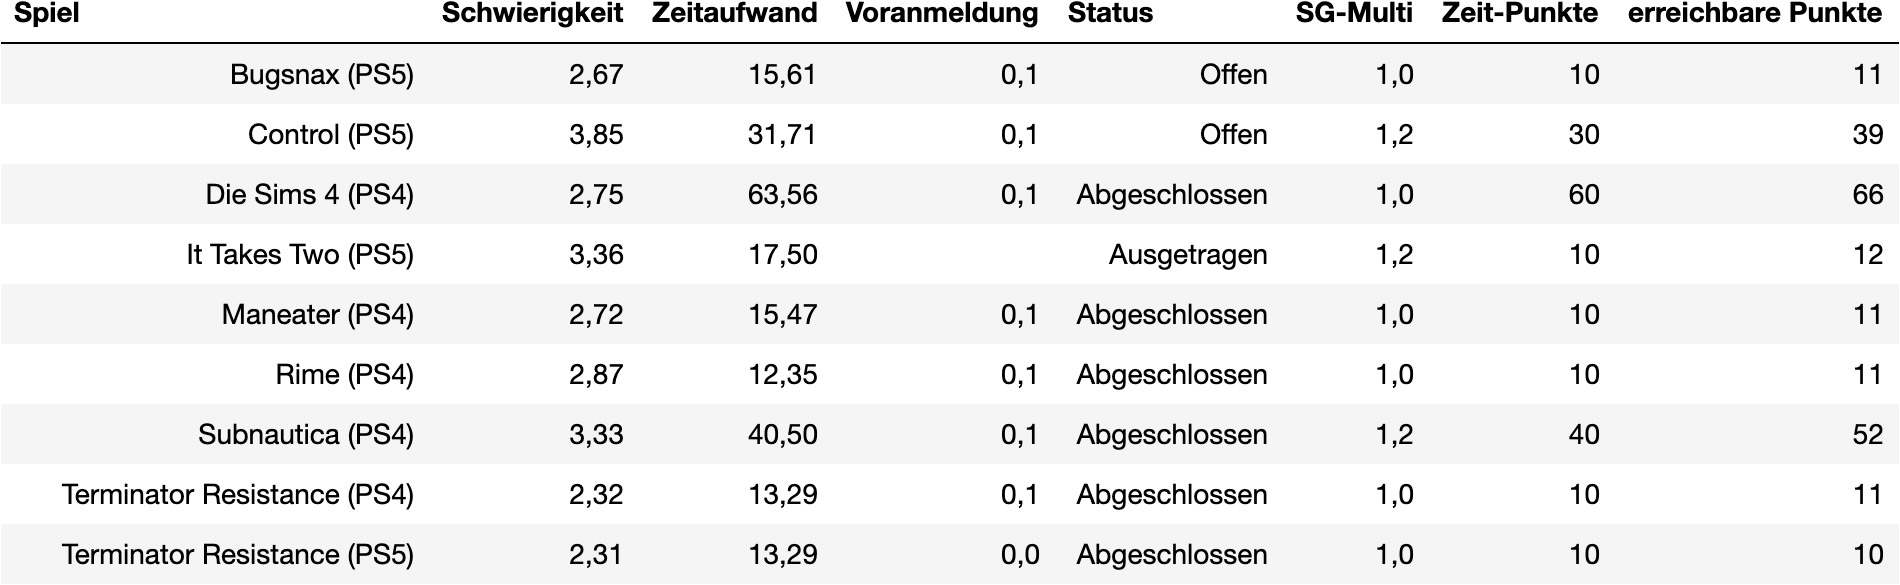
Task: Select the Voranmeldung column header
Action: [x=941, y=14]
